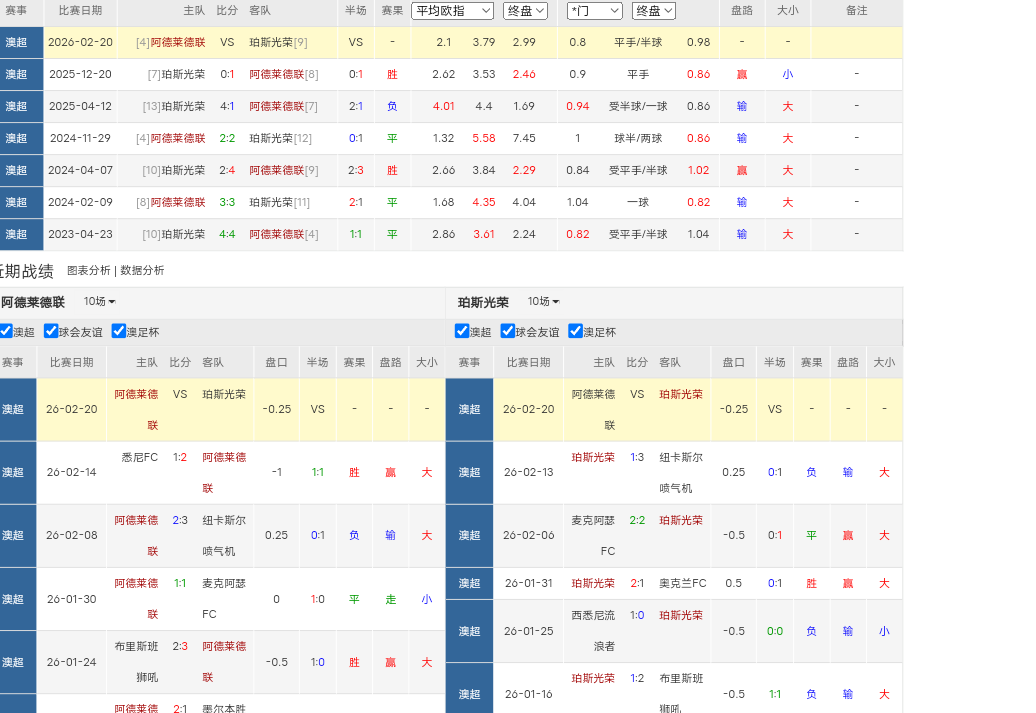This screenshot has height=713, width=1036.
Task: Expand the 终盘 dropdown beside *门
Action: [x=654, y=11]
